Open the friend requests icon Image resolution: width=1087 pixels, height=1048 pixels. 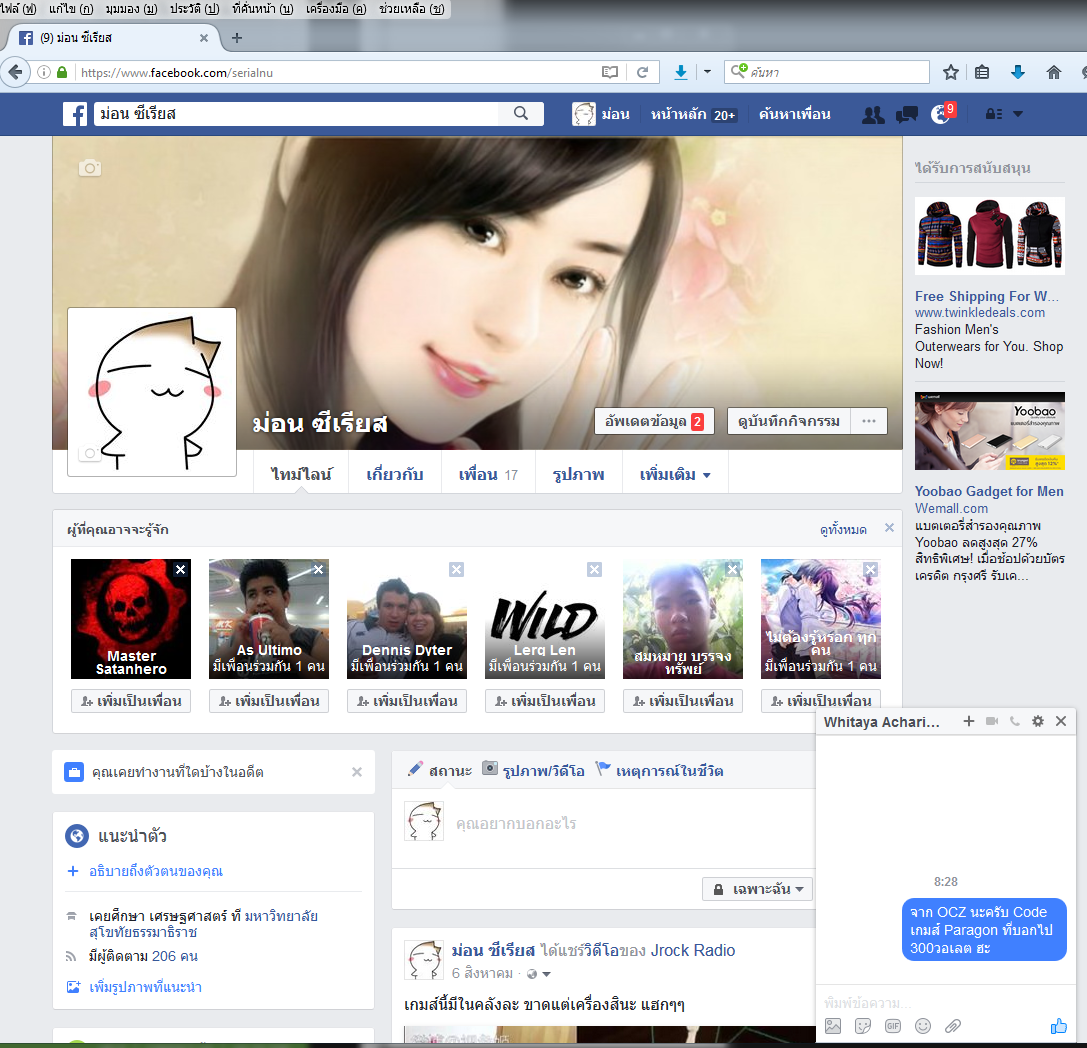[x=873, y=114]
